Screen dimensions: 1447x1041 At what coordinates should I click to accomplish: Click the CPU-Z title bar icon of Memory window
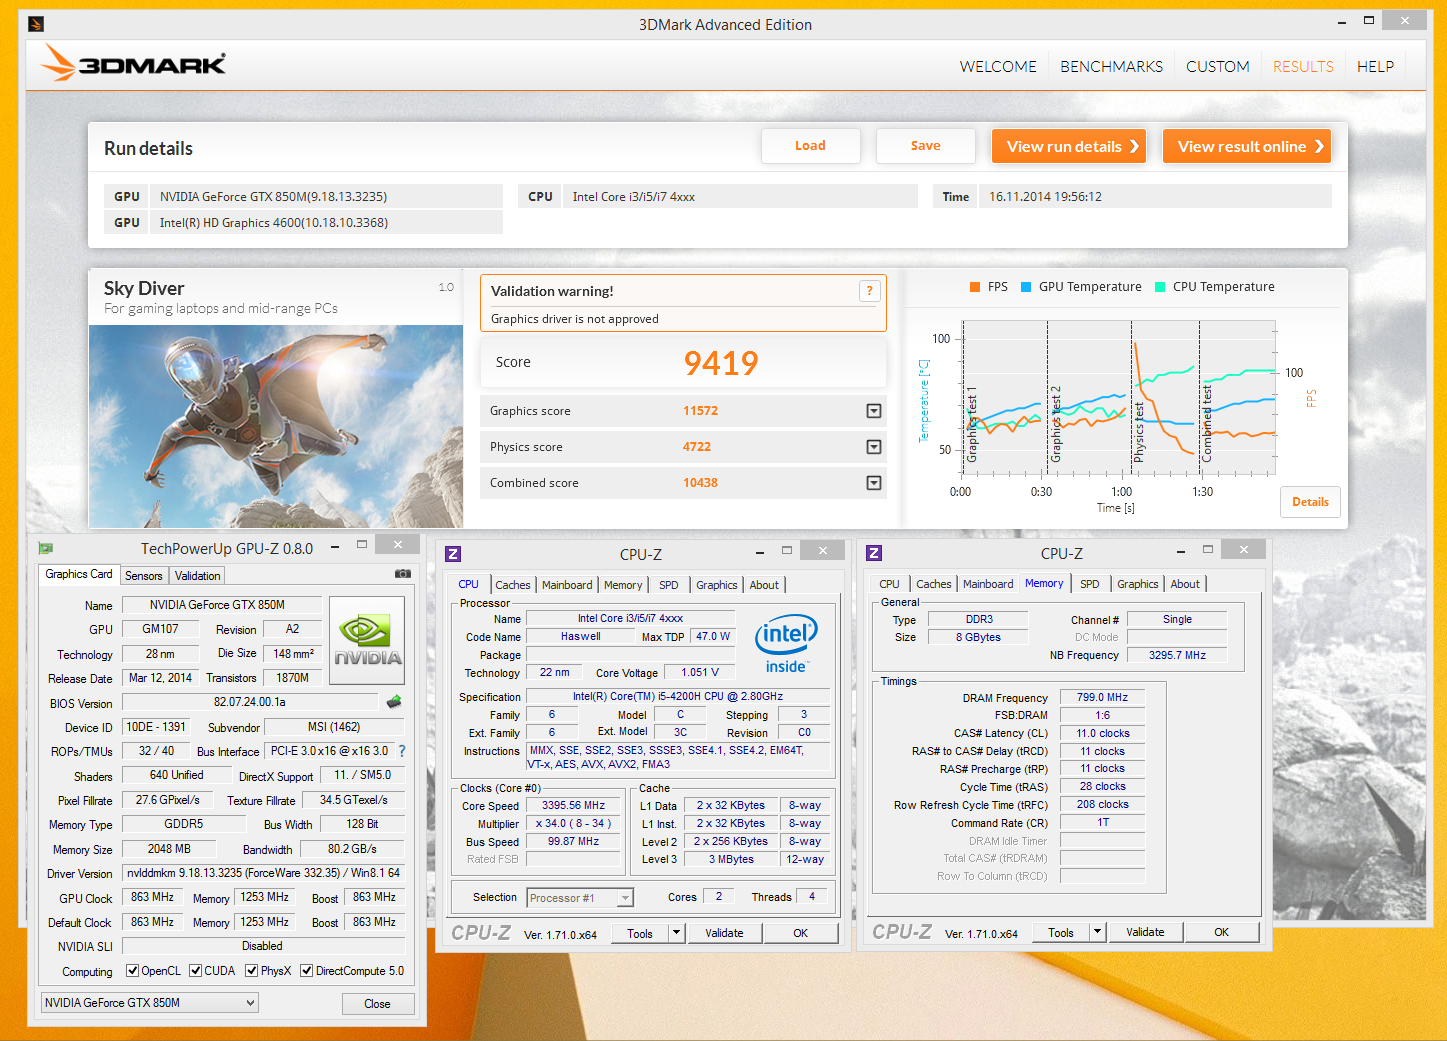point(874,553)
